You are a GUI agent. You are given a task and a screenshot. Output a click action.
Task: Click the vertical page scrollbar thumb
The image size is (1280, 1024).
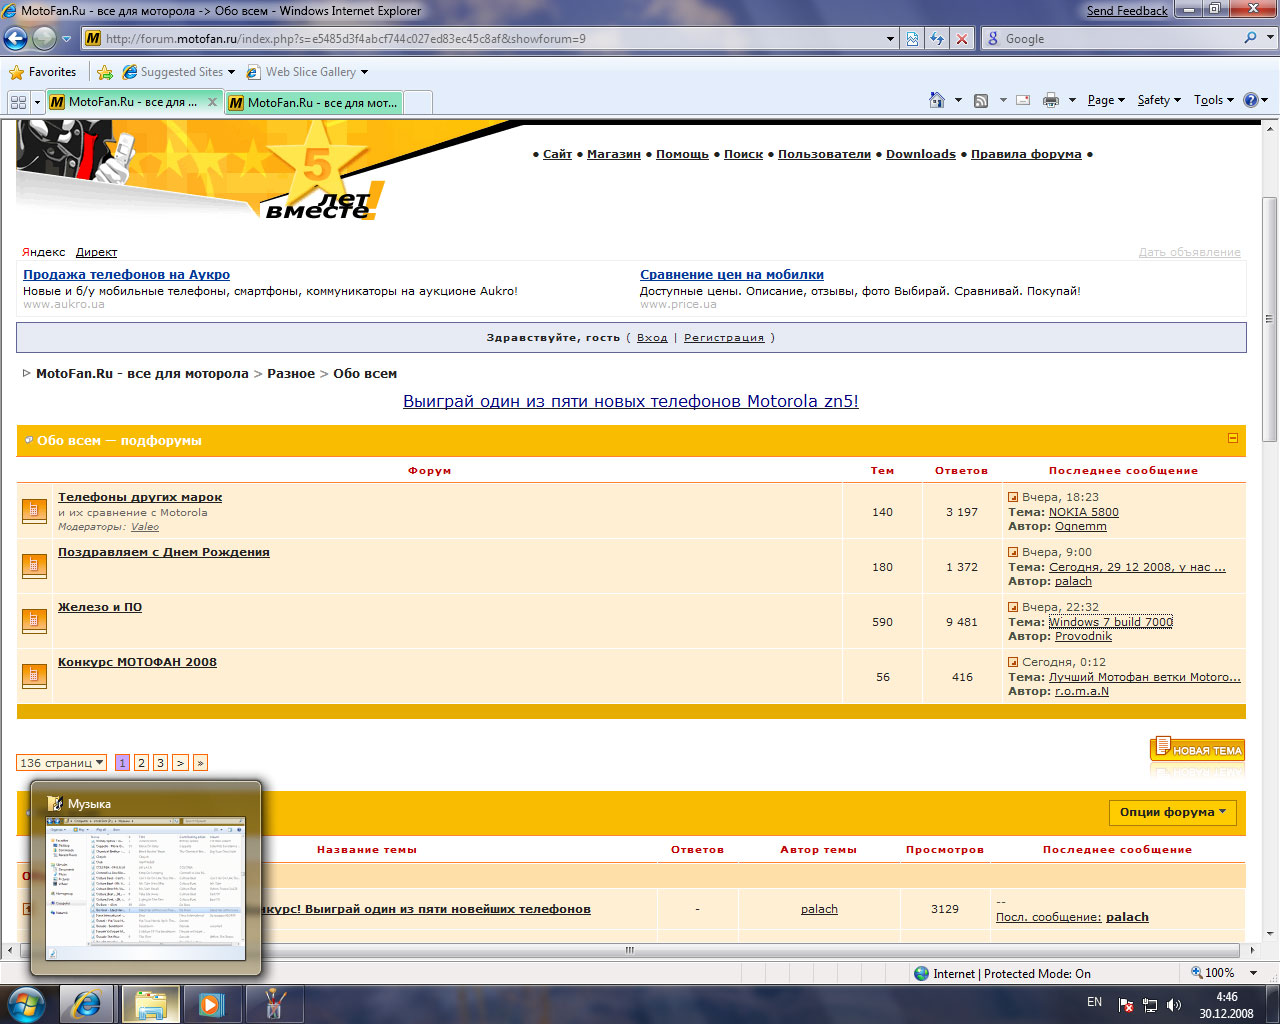[1270, 320]
